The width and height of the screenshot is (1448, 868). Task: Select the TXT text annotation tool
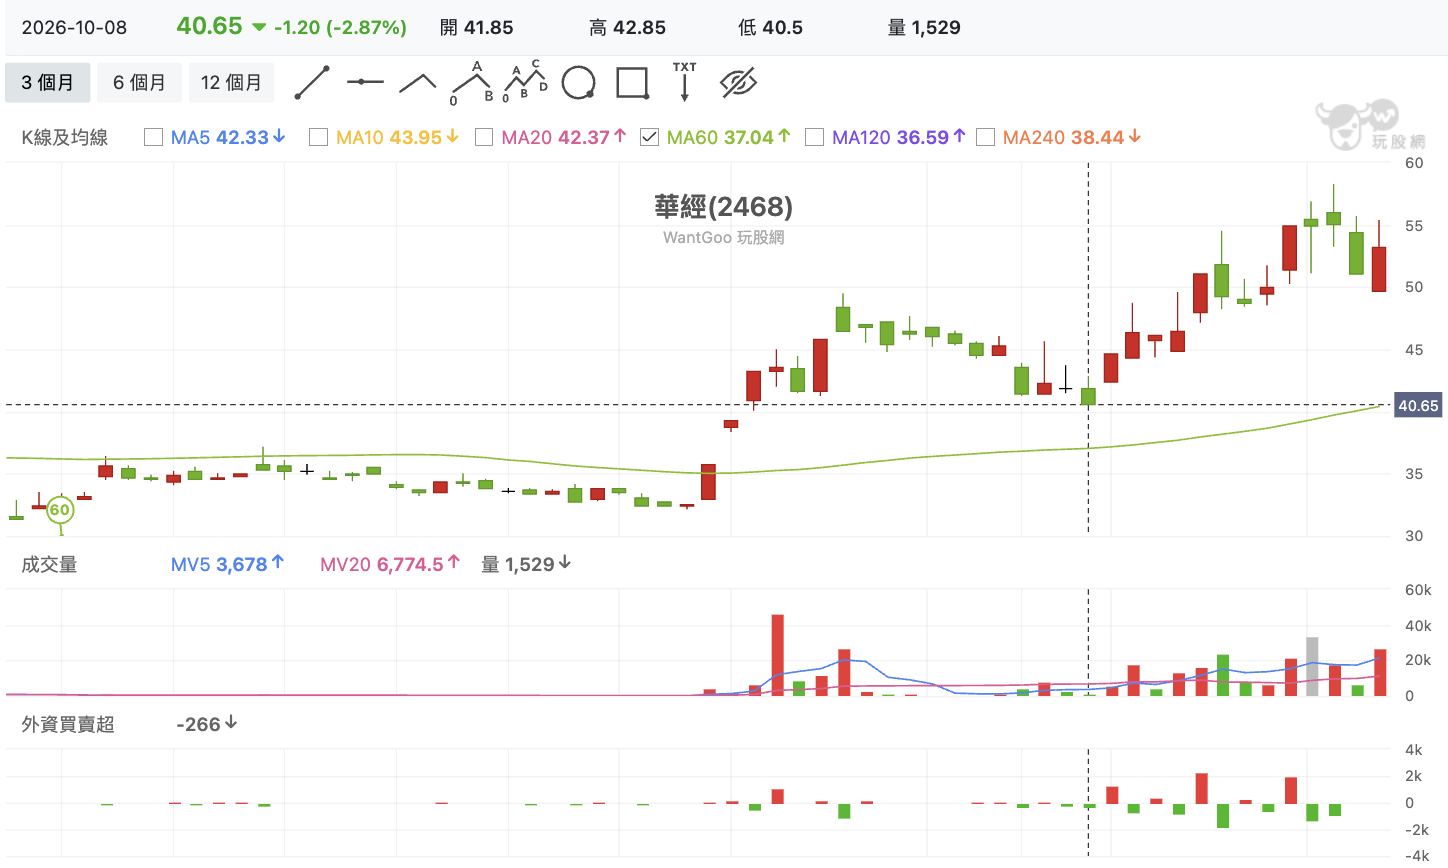(x=685, y=82)
